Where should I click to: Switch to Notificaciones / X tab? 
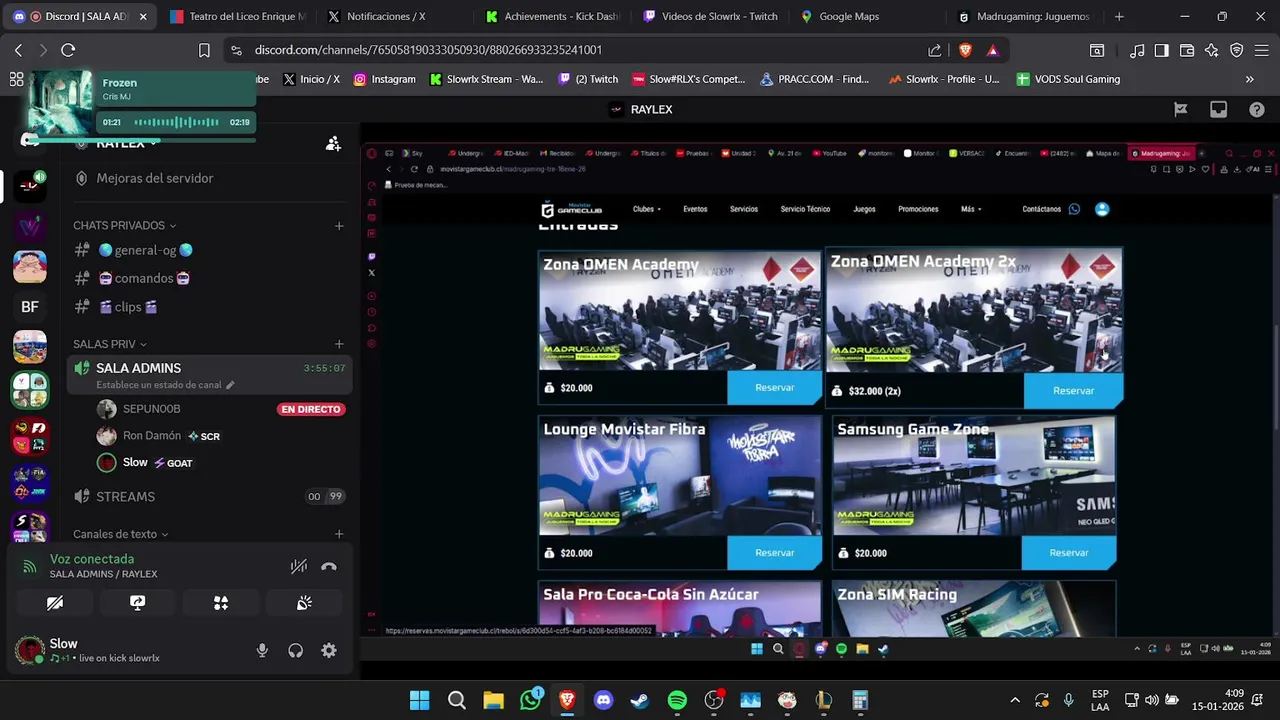[388, 17]
